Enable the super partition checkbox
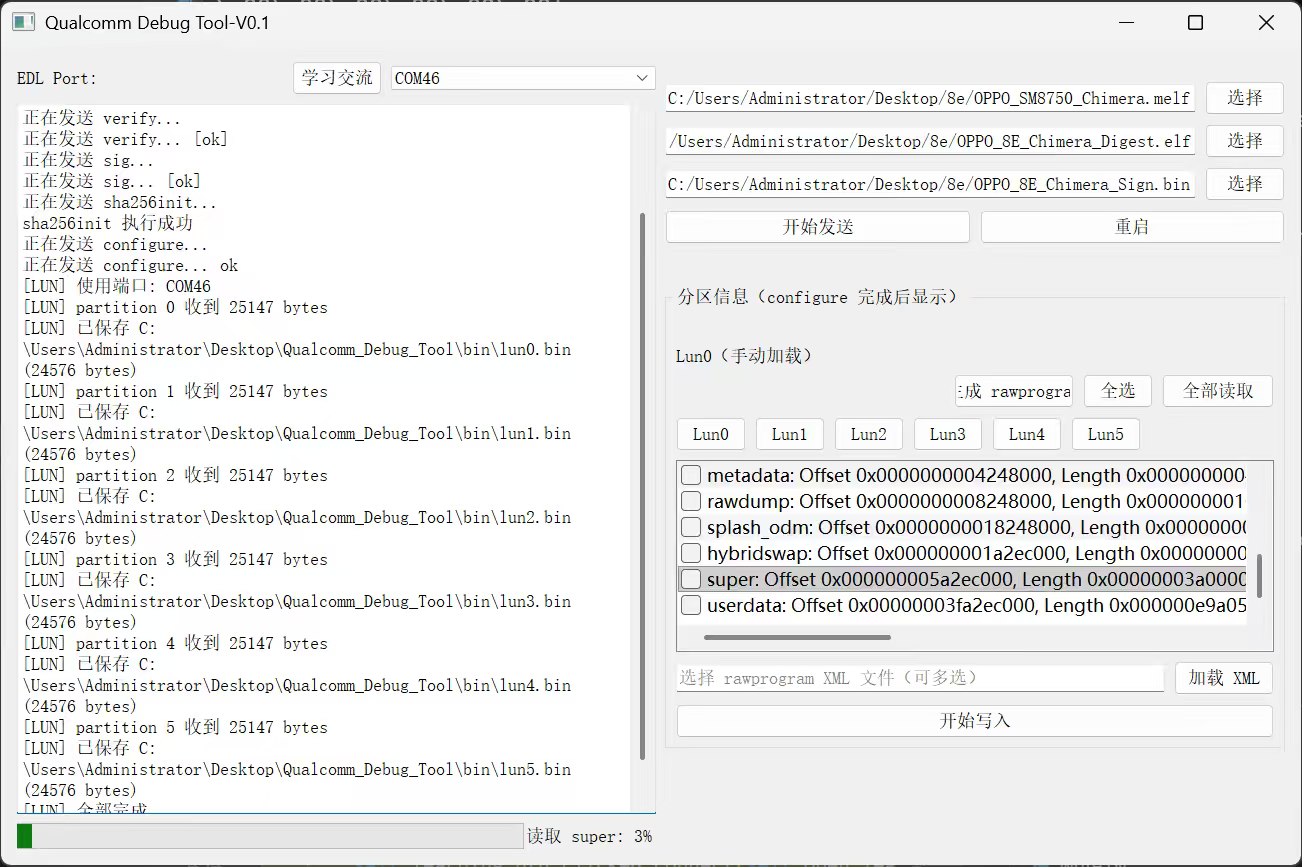1302x867 pixels. tap(691, 579)
